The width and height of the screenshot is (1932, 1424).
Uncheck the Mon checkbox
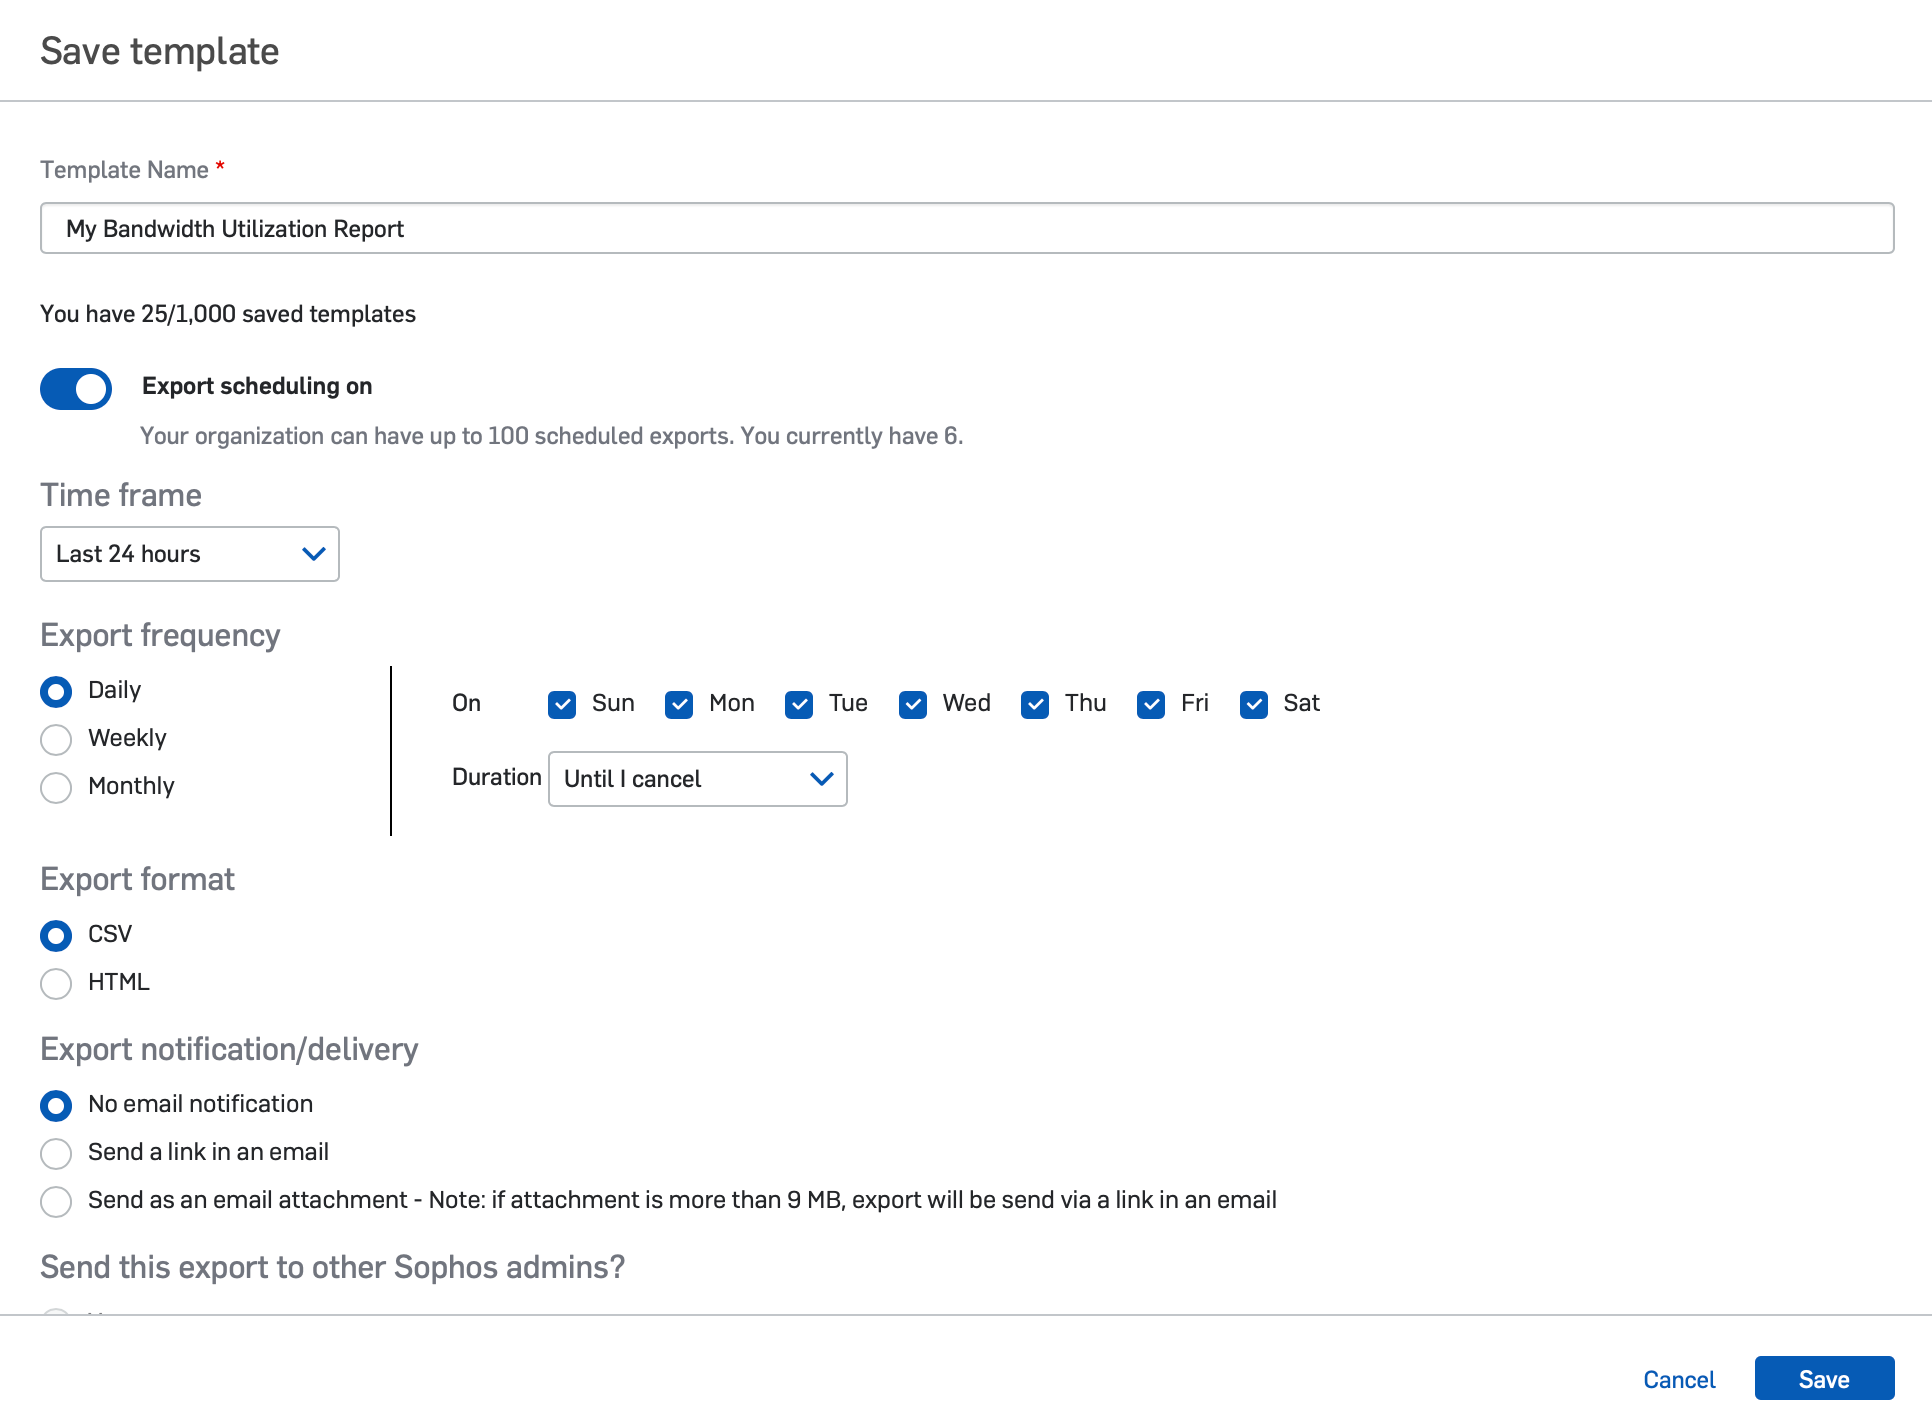[x=679, y=705]
